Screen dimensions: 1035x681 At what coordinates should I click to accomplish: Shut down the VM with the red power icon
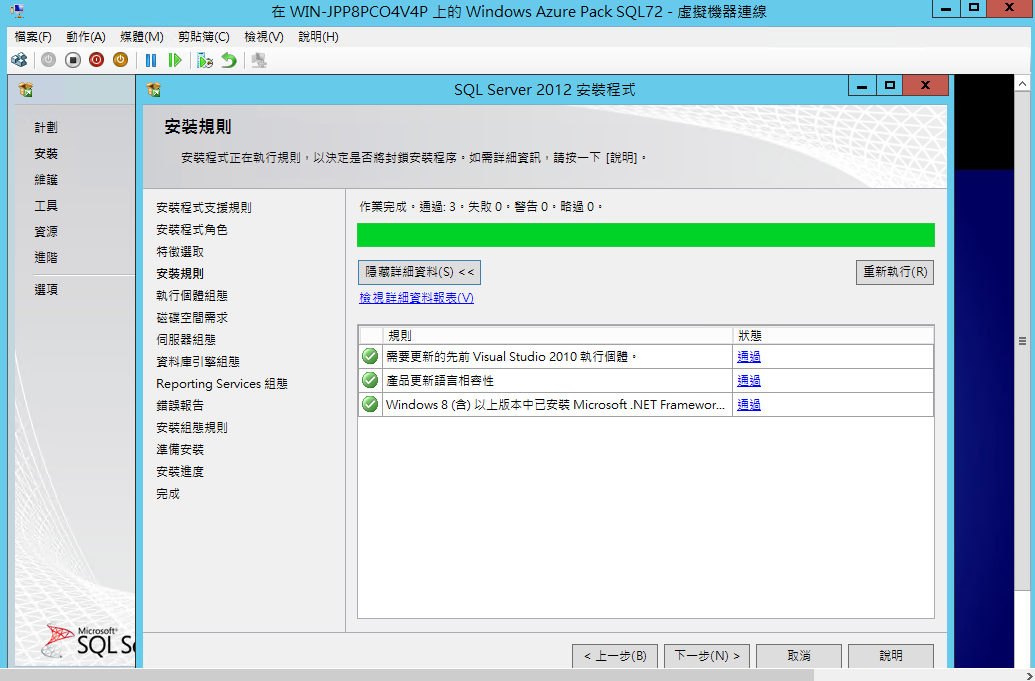96,61
